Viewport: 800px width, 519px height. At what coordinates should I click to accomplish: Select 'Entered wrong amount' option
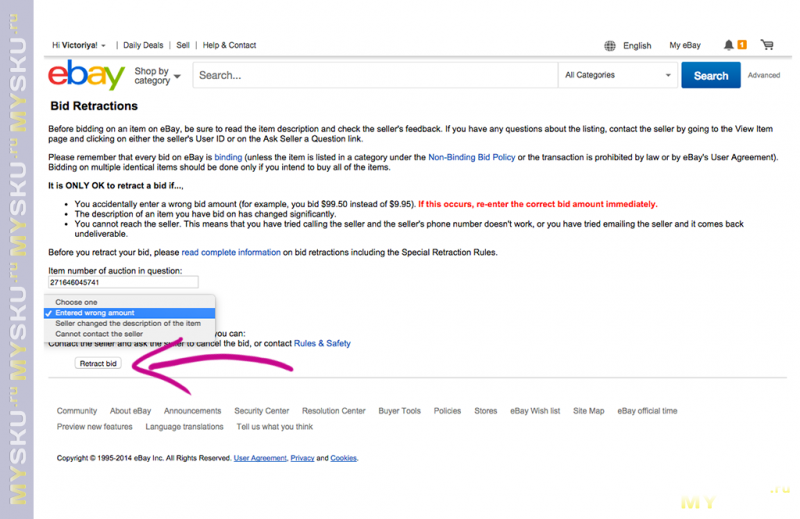click(130, 313)
